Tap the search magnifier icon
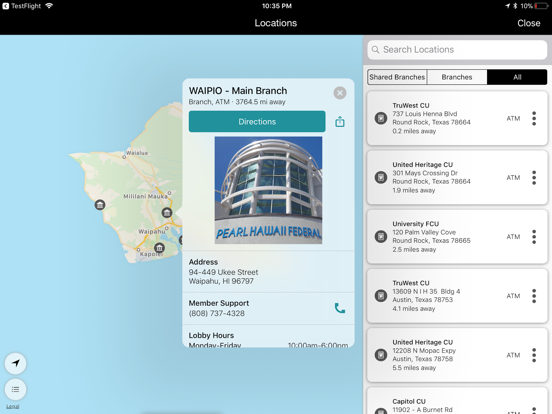This screenshot has width=552, height=414. point(376,50)
